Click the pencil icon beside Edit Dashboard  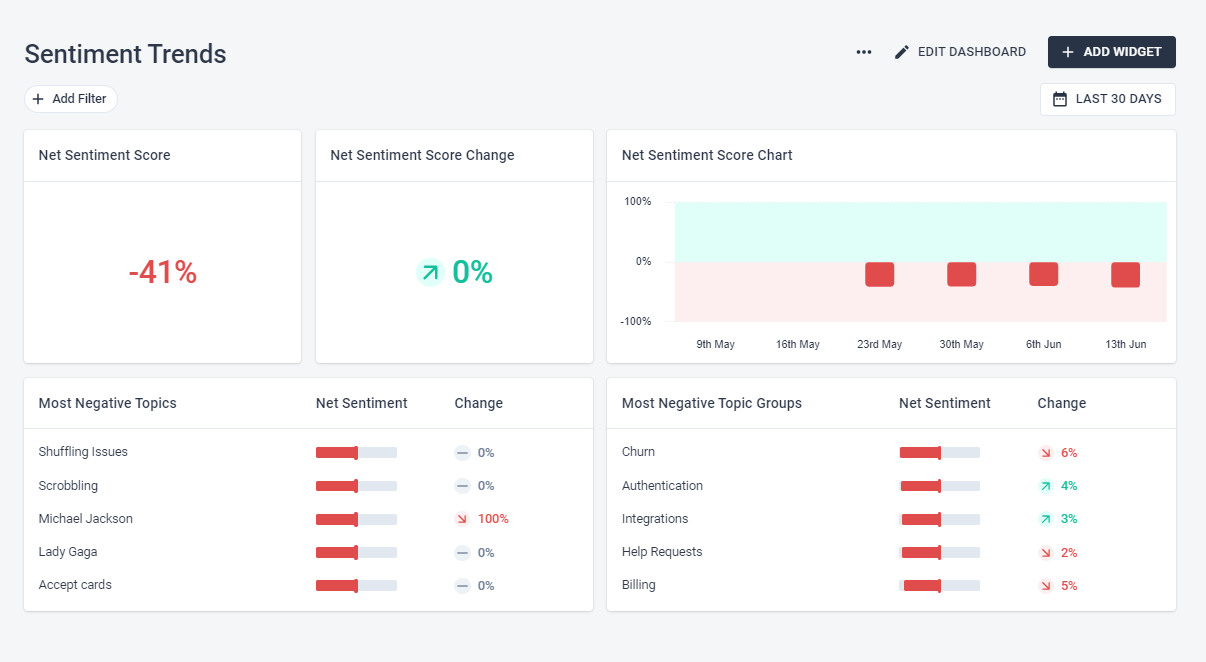tap(902, 52)
